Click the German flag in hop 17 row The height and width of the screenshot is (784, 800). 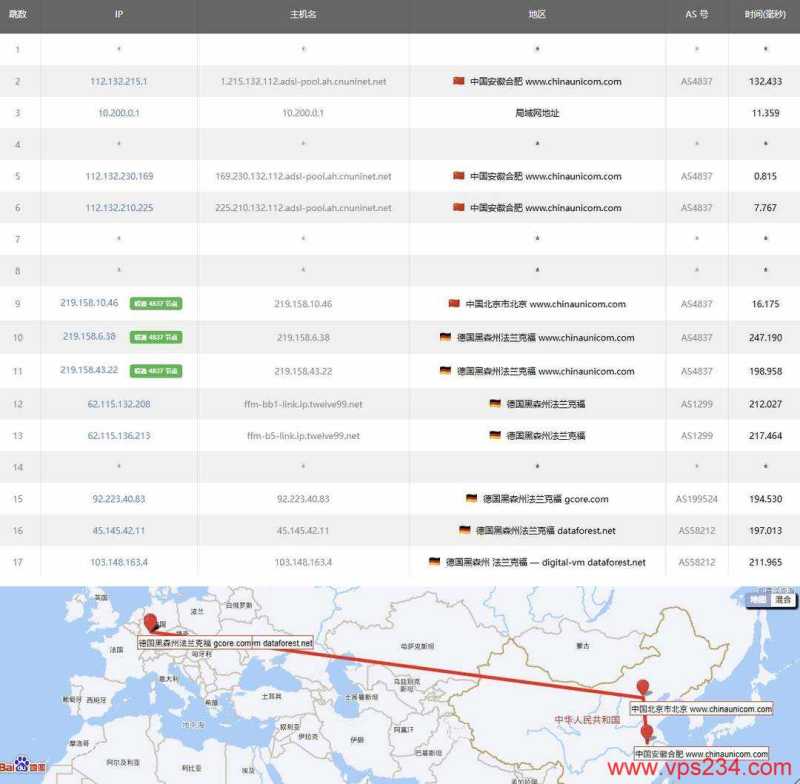pos(434,562)
